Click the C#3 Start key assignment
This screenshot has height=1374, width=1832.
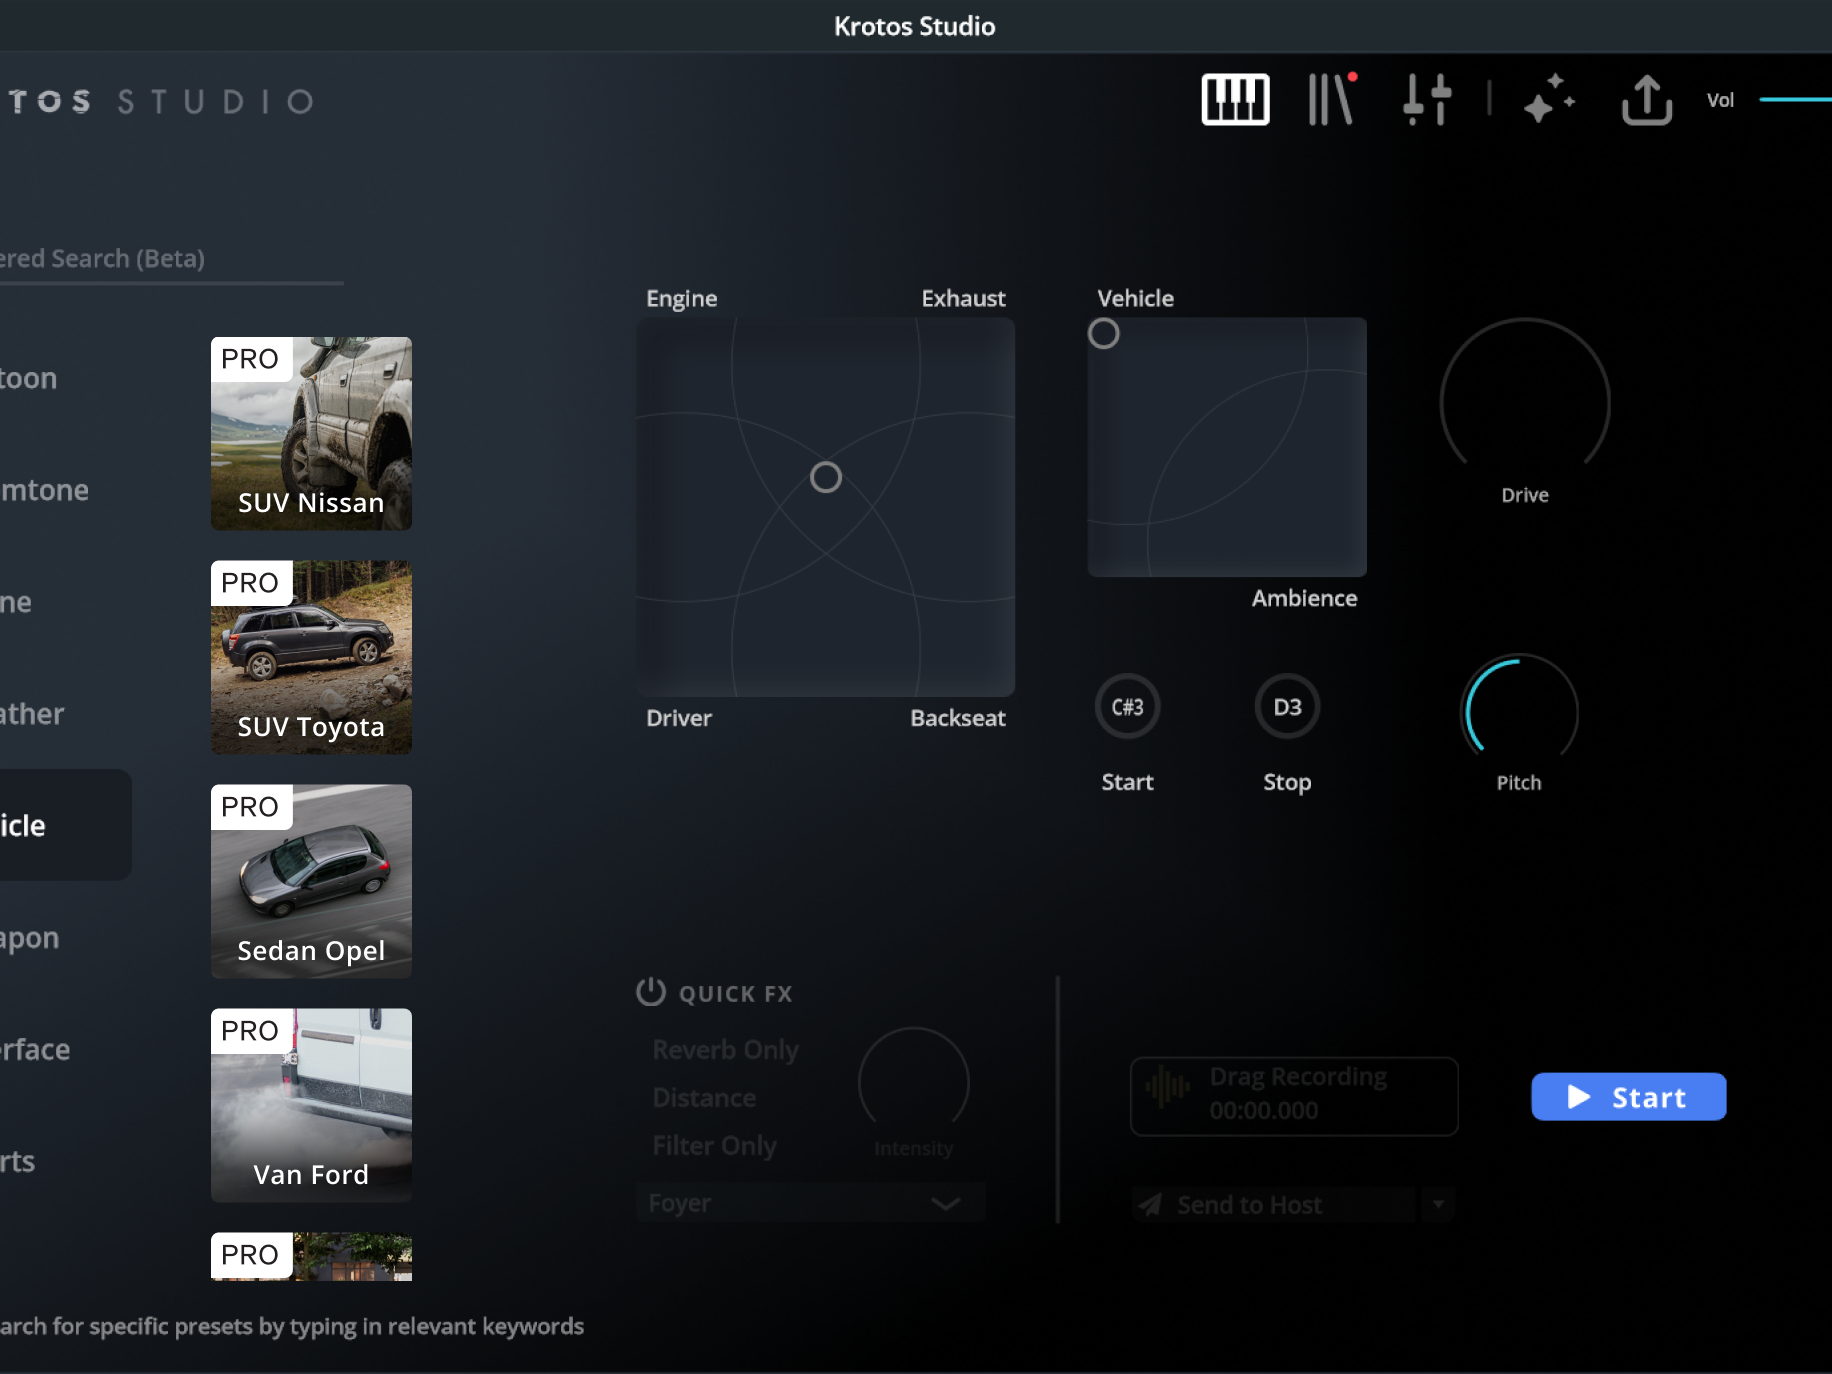(1127, 707)
